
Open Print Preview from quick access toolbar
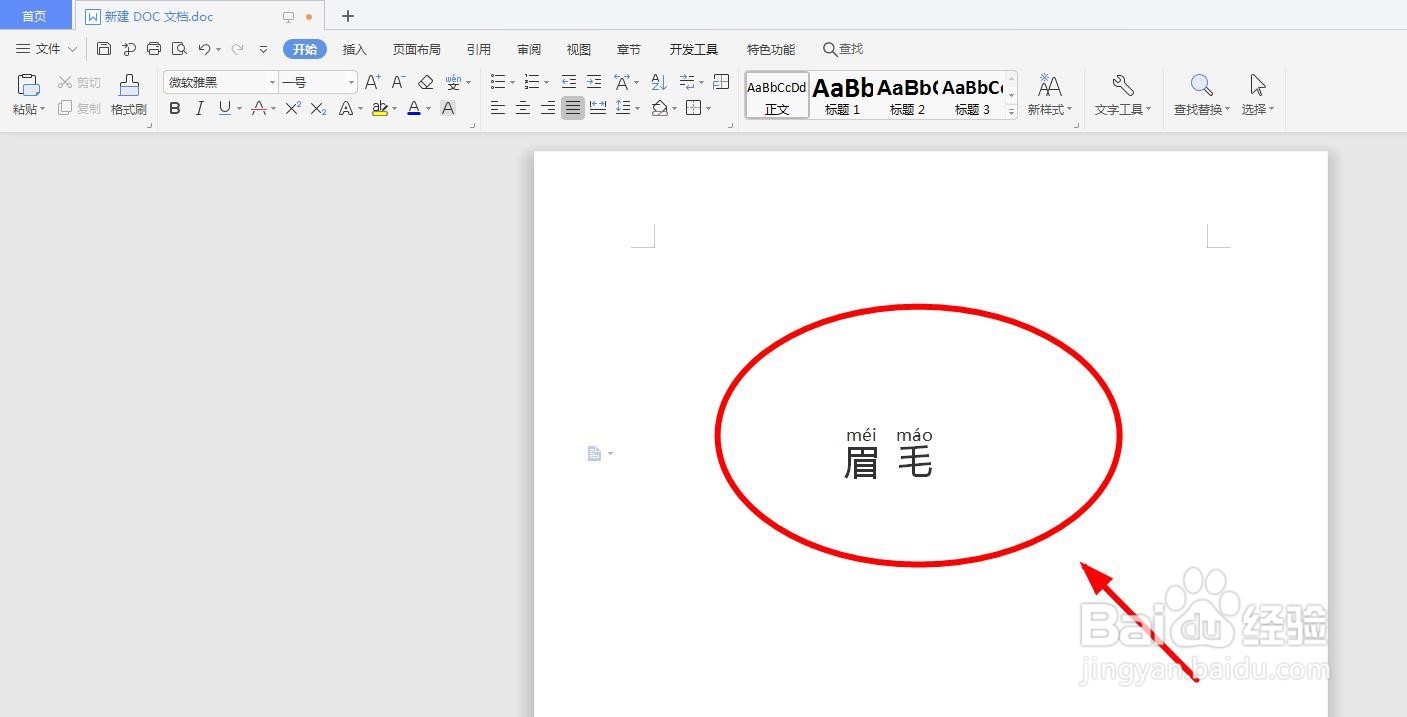point(179,49)
